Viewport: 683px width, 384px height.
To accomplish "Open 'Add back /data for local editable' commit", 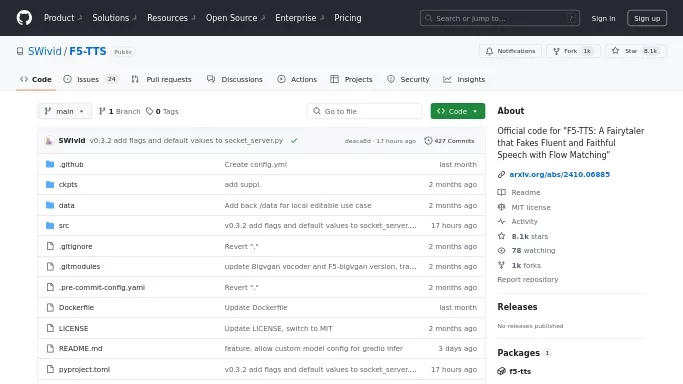I will 298,205.
